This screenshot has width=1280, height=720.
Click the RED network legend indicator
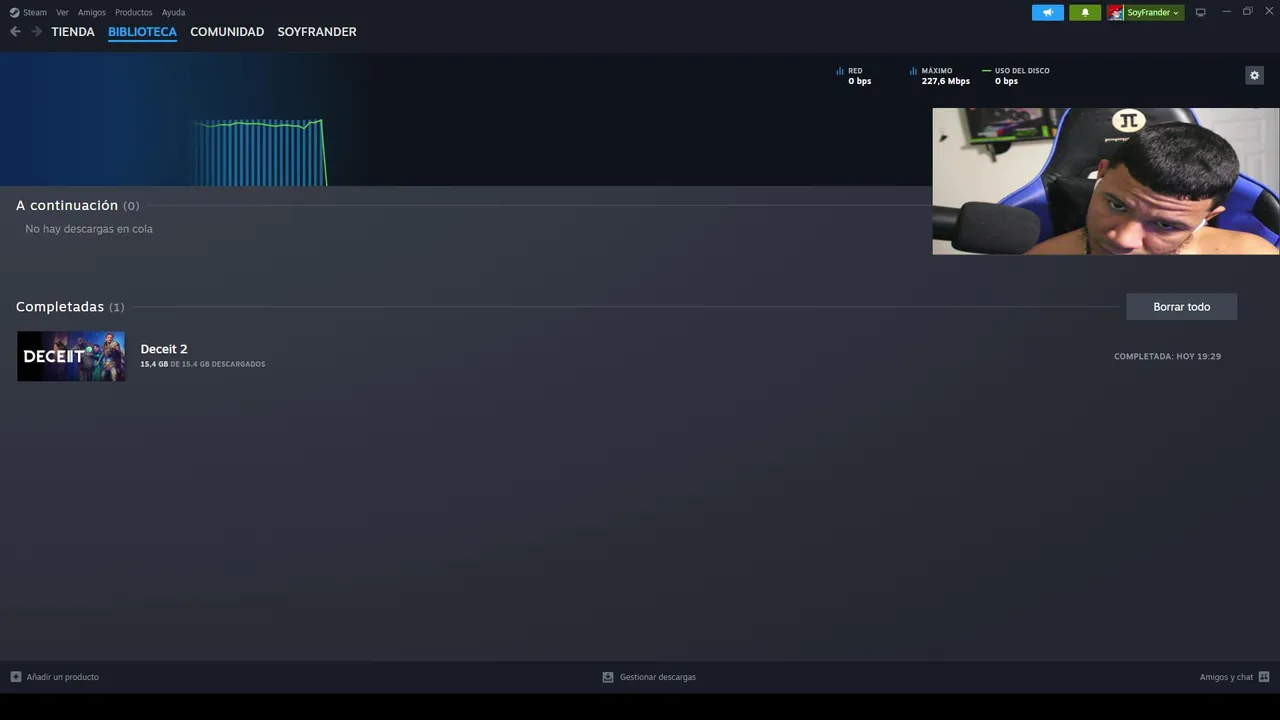[x=854, y=76]
